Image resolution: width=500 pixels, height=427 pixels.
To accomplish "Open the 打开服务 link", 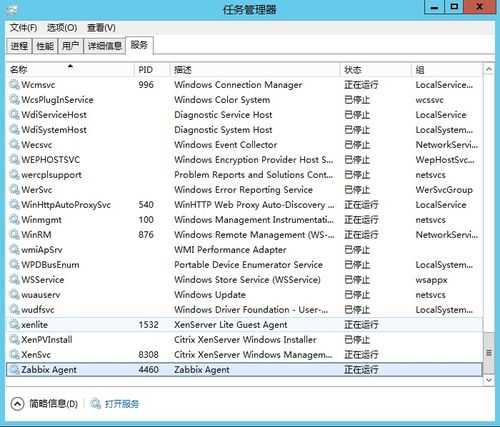I will point(122,404).
